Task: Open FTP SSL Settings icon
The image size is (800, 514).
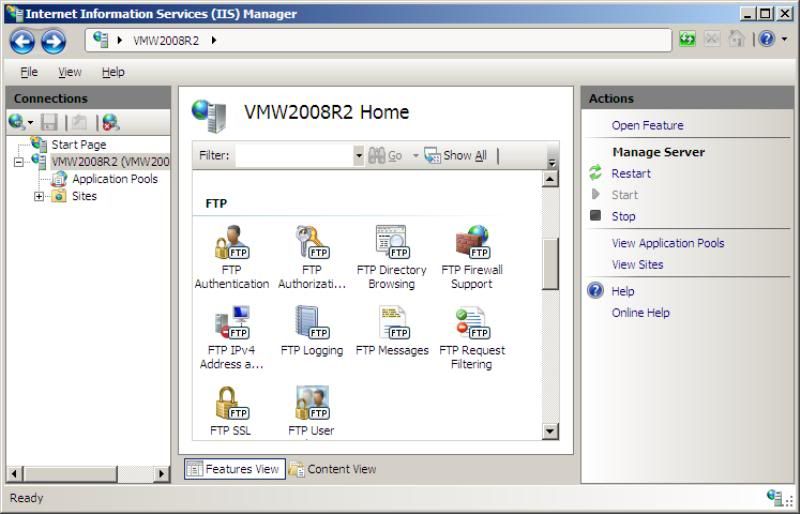Action: [232, 403]
